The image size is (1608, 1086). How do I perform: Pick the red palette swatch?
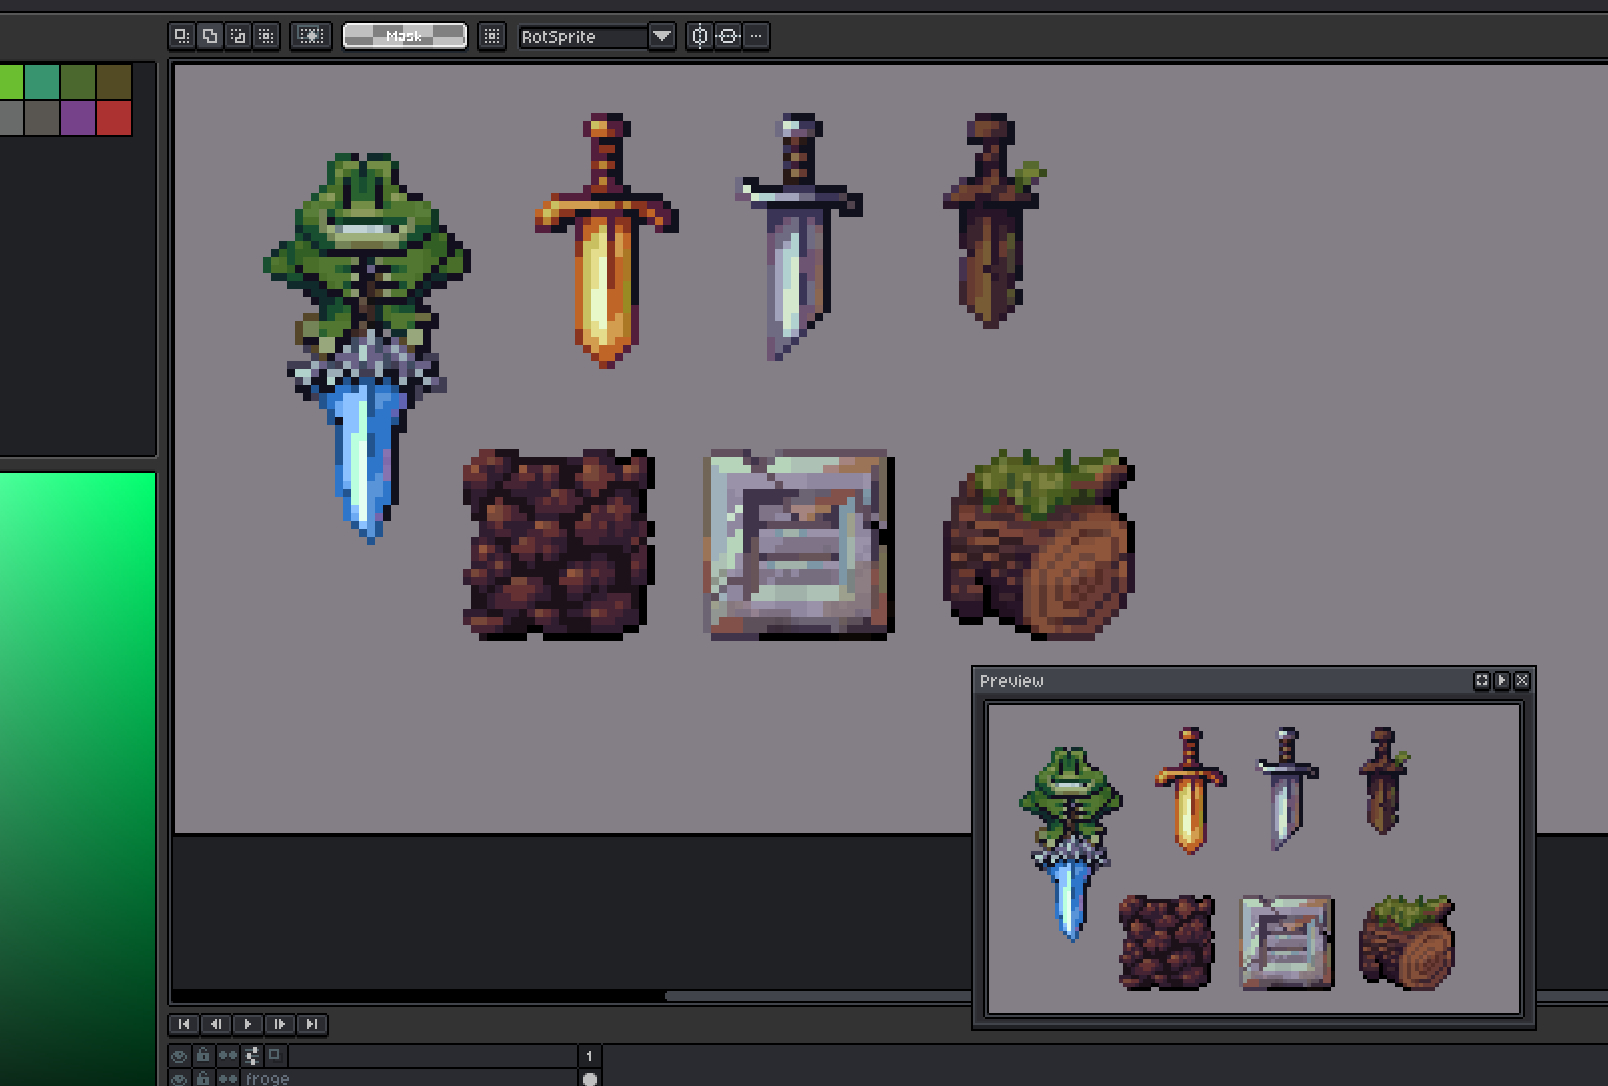(114, 118)
